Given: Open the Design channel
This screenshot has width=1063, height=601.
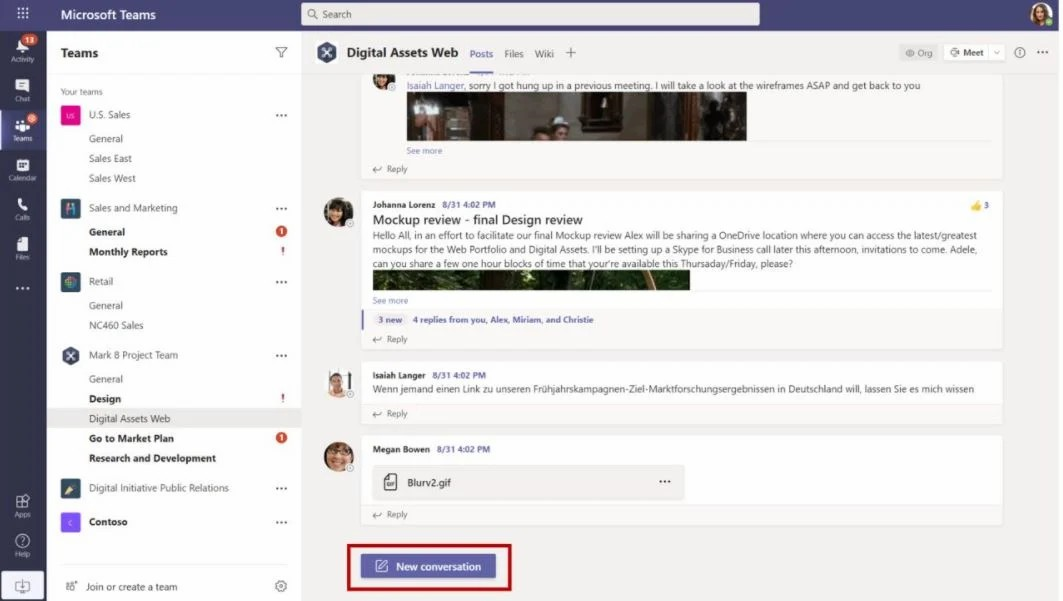Looking at the screenshot, I should 104,399.
